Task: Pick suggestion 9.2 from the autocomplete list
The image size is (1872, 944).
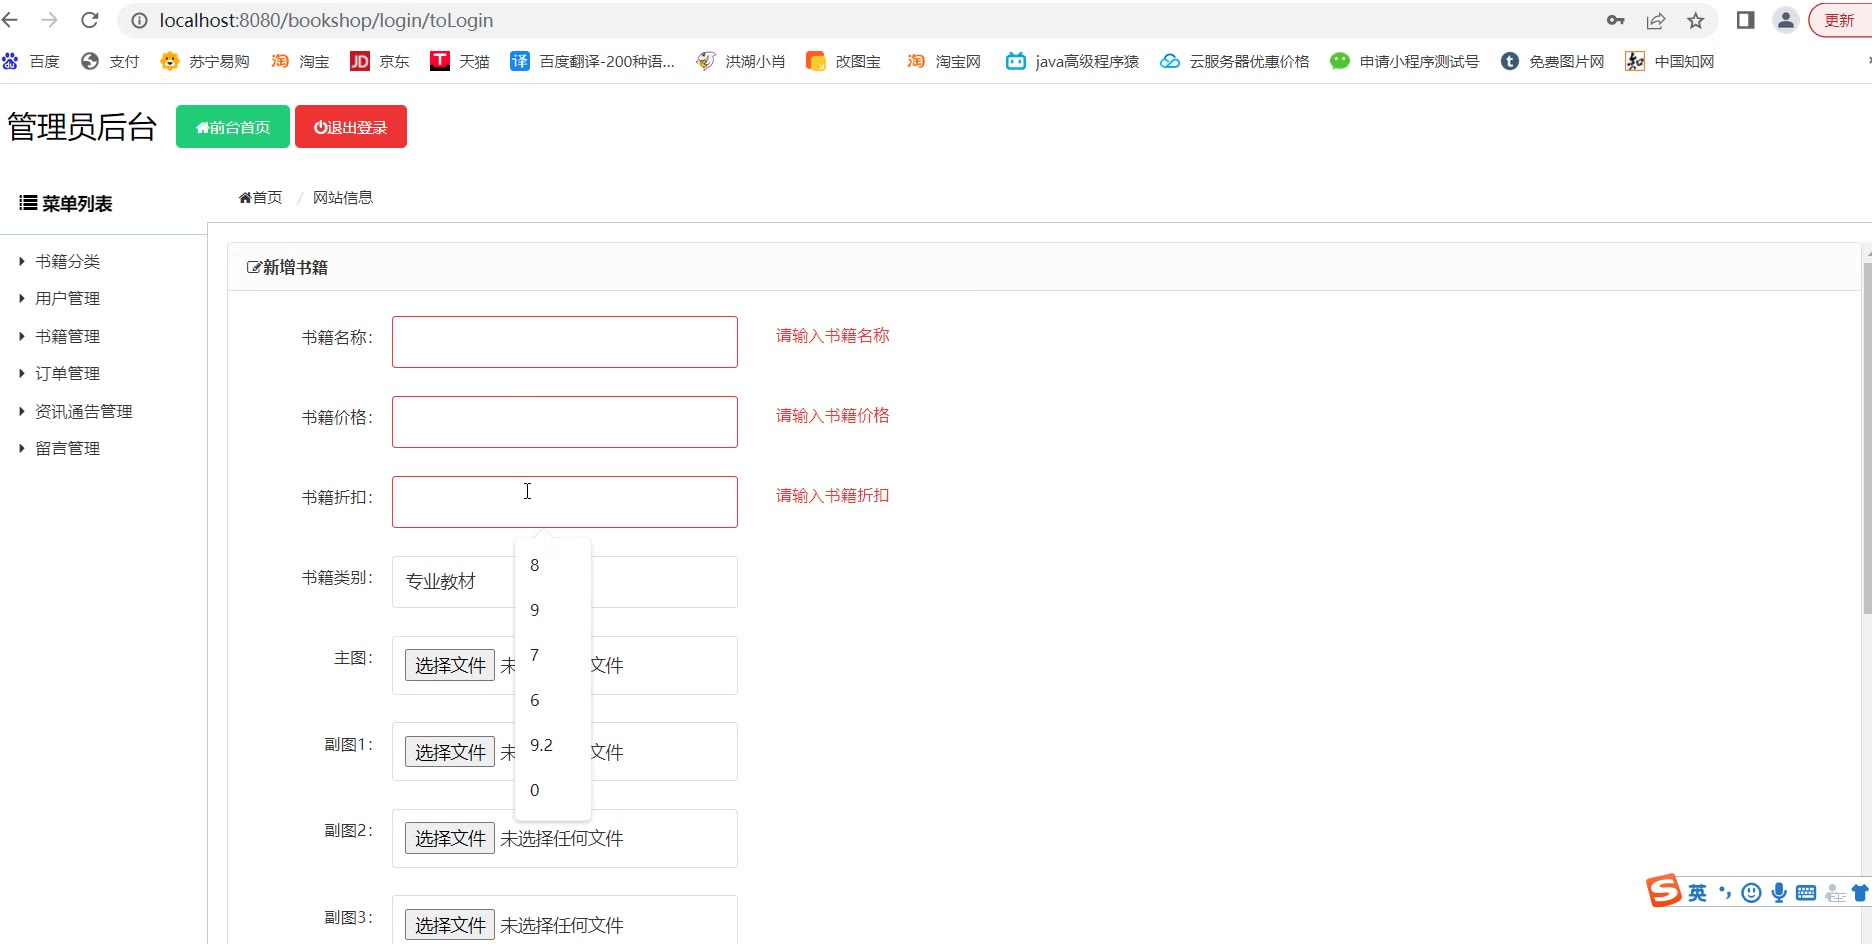Action: 553,746
